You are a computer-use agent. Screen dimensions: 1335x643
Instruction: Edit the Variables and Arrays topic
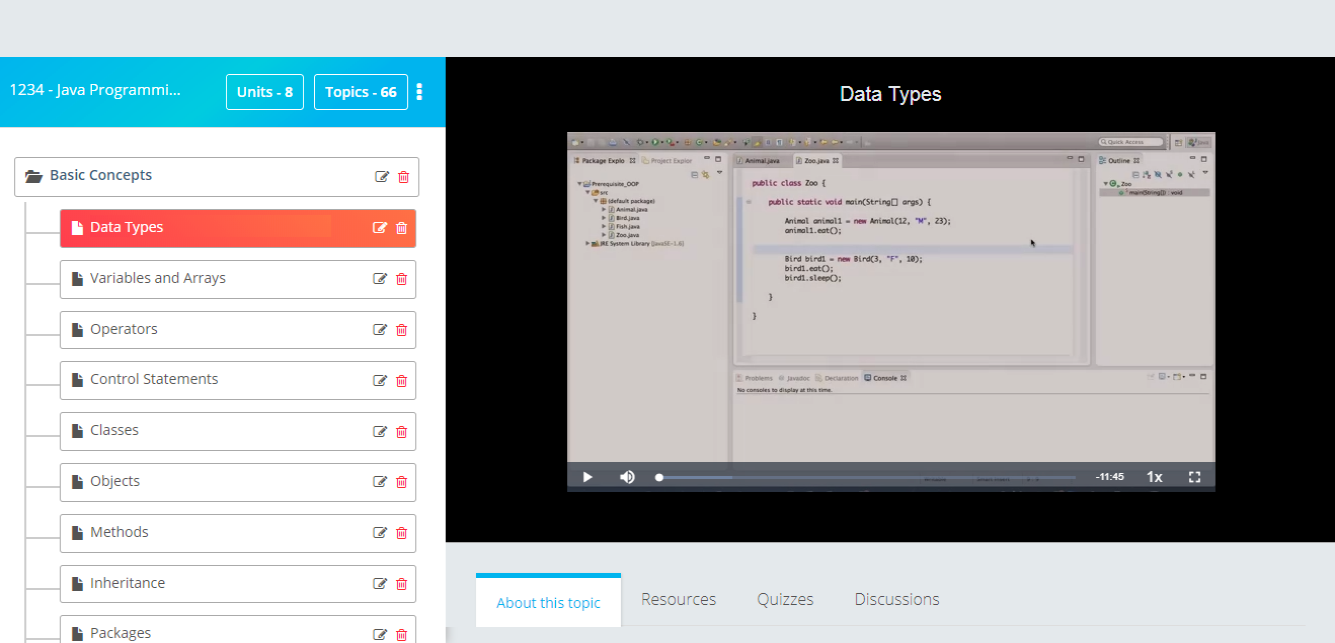(x=380, y=279)
